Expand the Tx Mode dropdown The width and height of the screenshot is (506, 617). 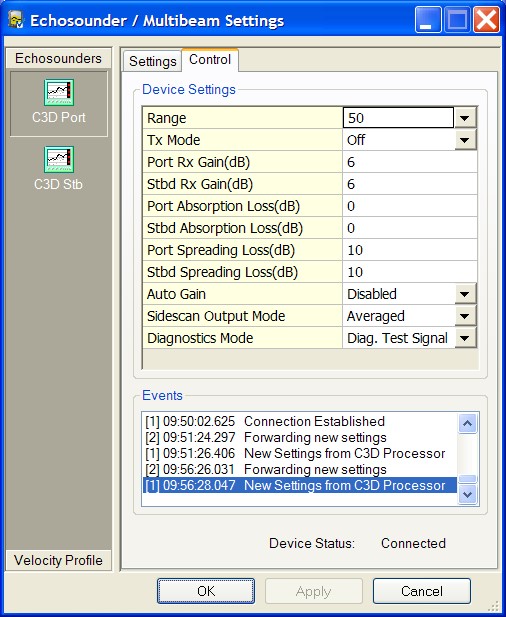(x=465, y=140)
